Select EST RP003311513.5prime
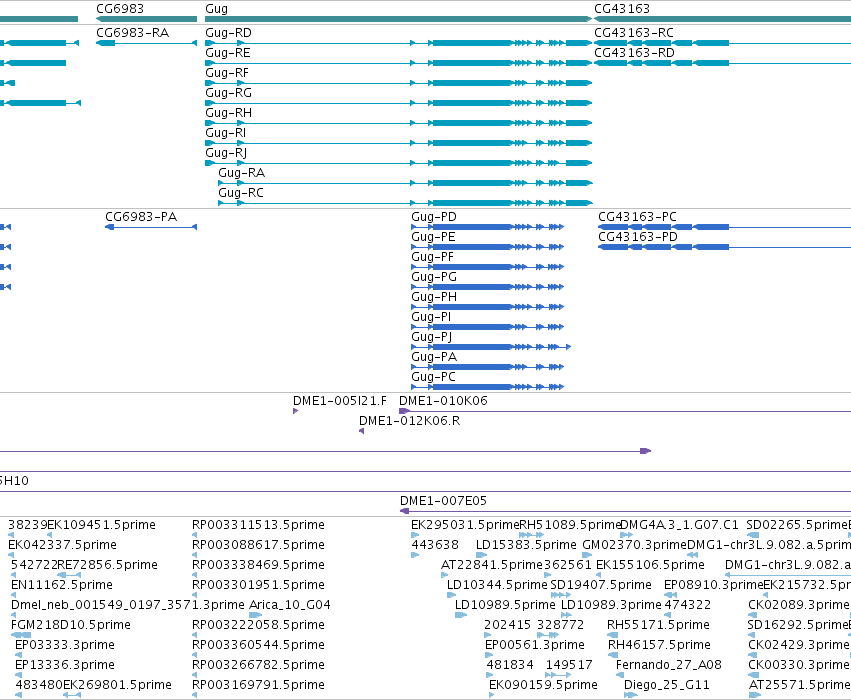851x700 pixels. click(258, 525)
